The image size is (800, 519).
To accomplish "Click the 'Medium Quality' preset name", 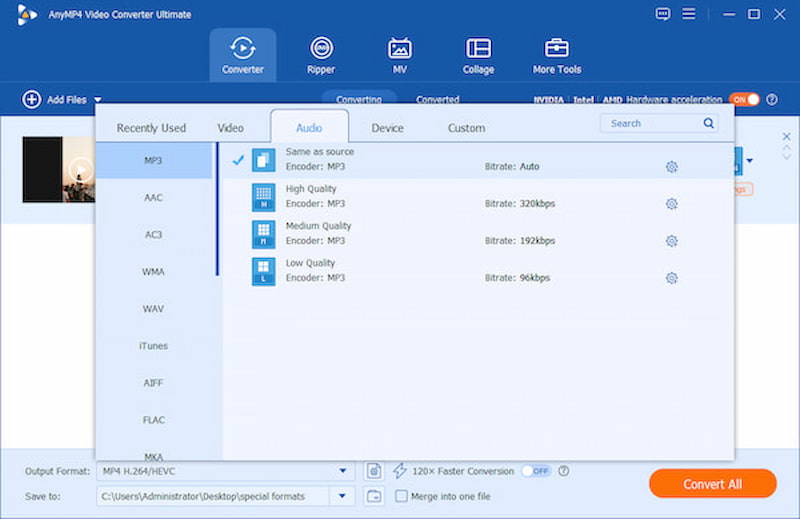I will pyautogui.click(x=318, y=226).
